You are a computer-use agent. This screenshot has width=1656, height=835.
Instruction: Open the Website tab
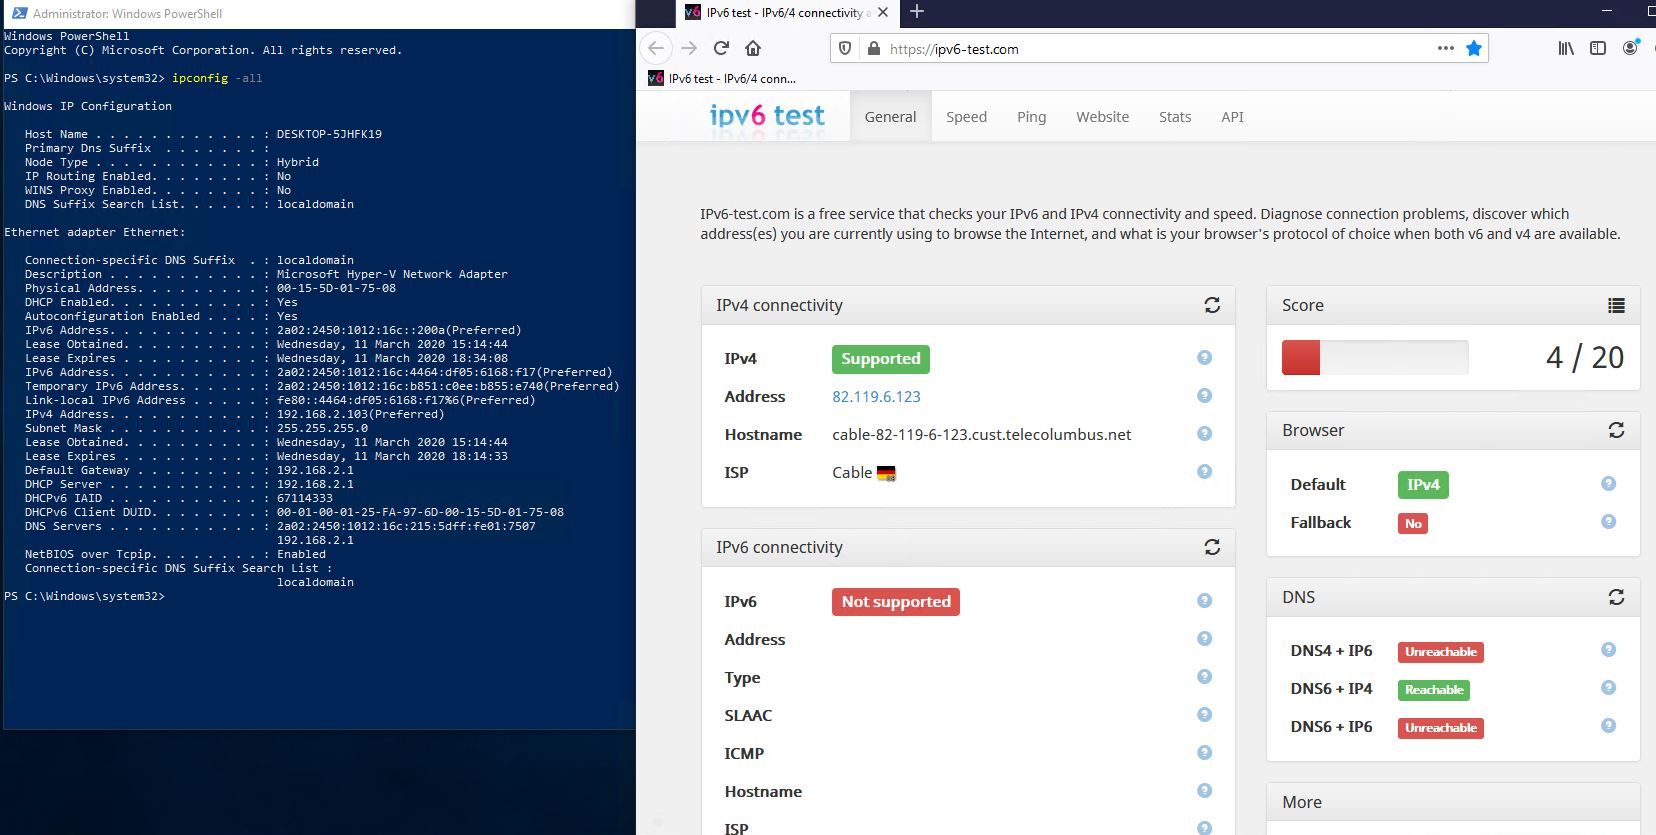click(1102, 117)
